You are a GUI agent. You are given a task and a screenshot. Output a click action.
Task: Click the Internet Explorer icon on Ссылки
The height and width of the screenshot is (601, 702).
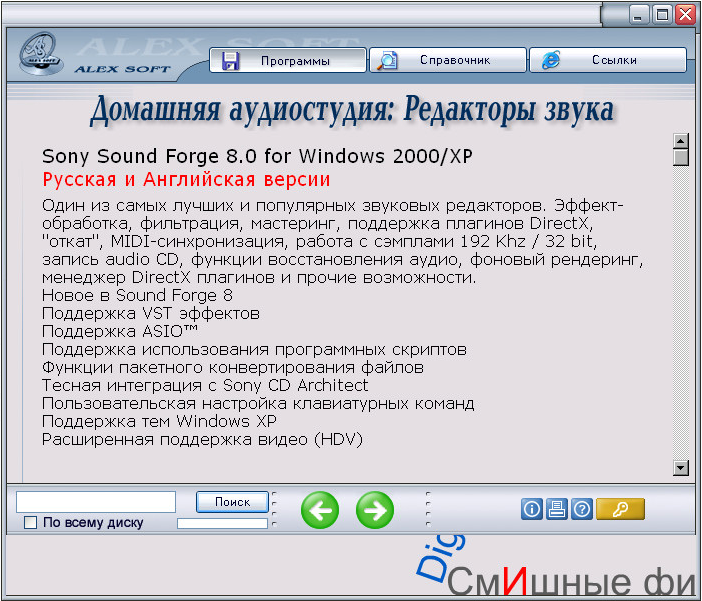[551, 60]
